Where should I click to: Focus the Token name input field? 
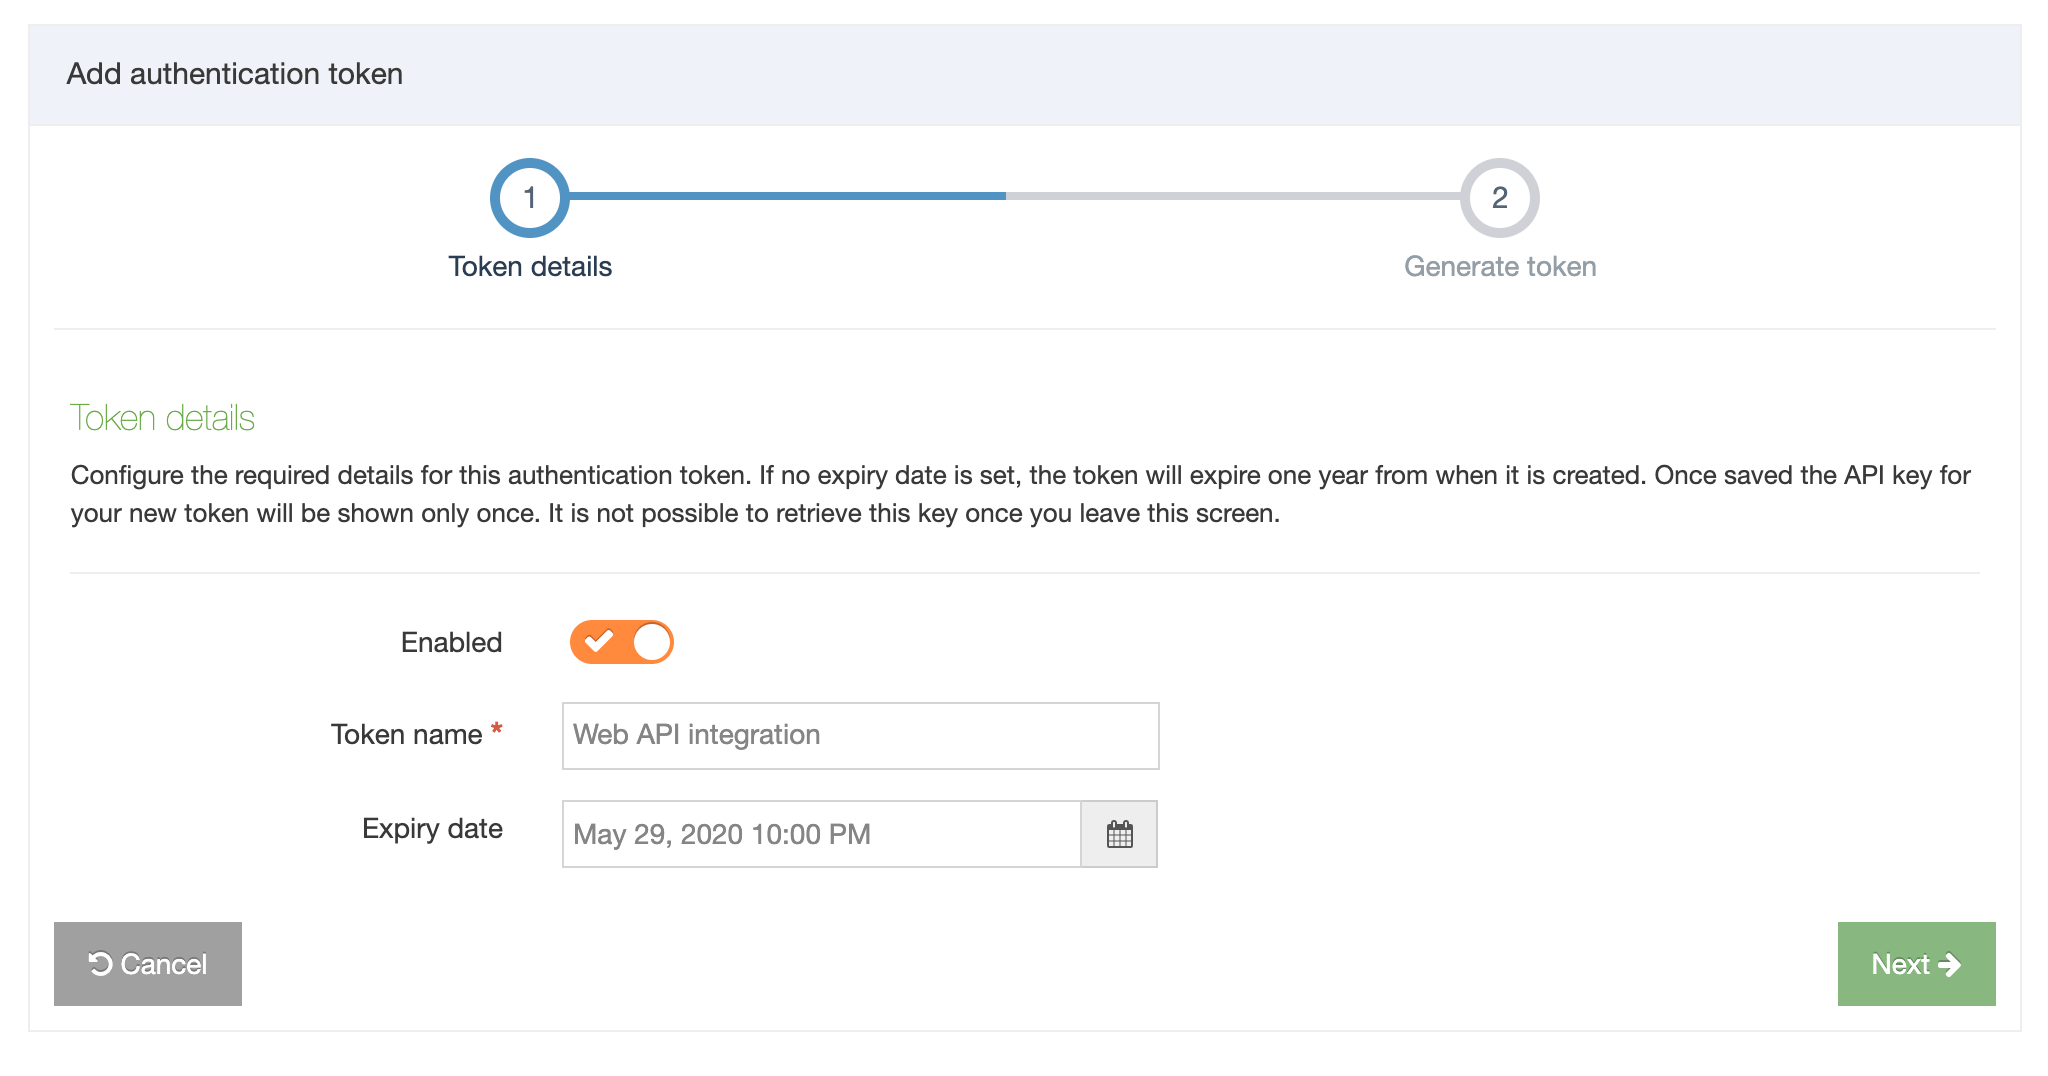[860, 736]
